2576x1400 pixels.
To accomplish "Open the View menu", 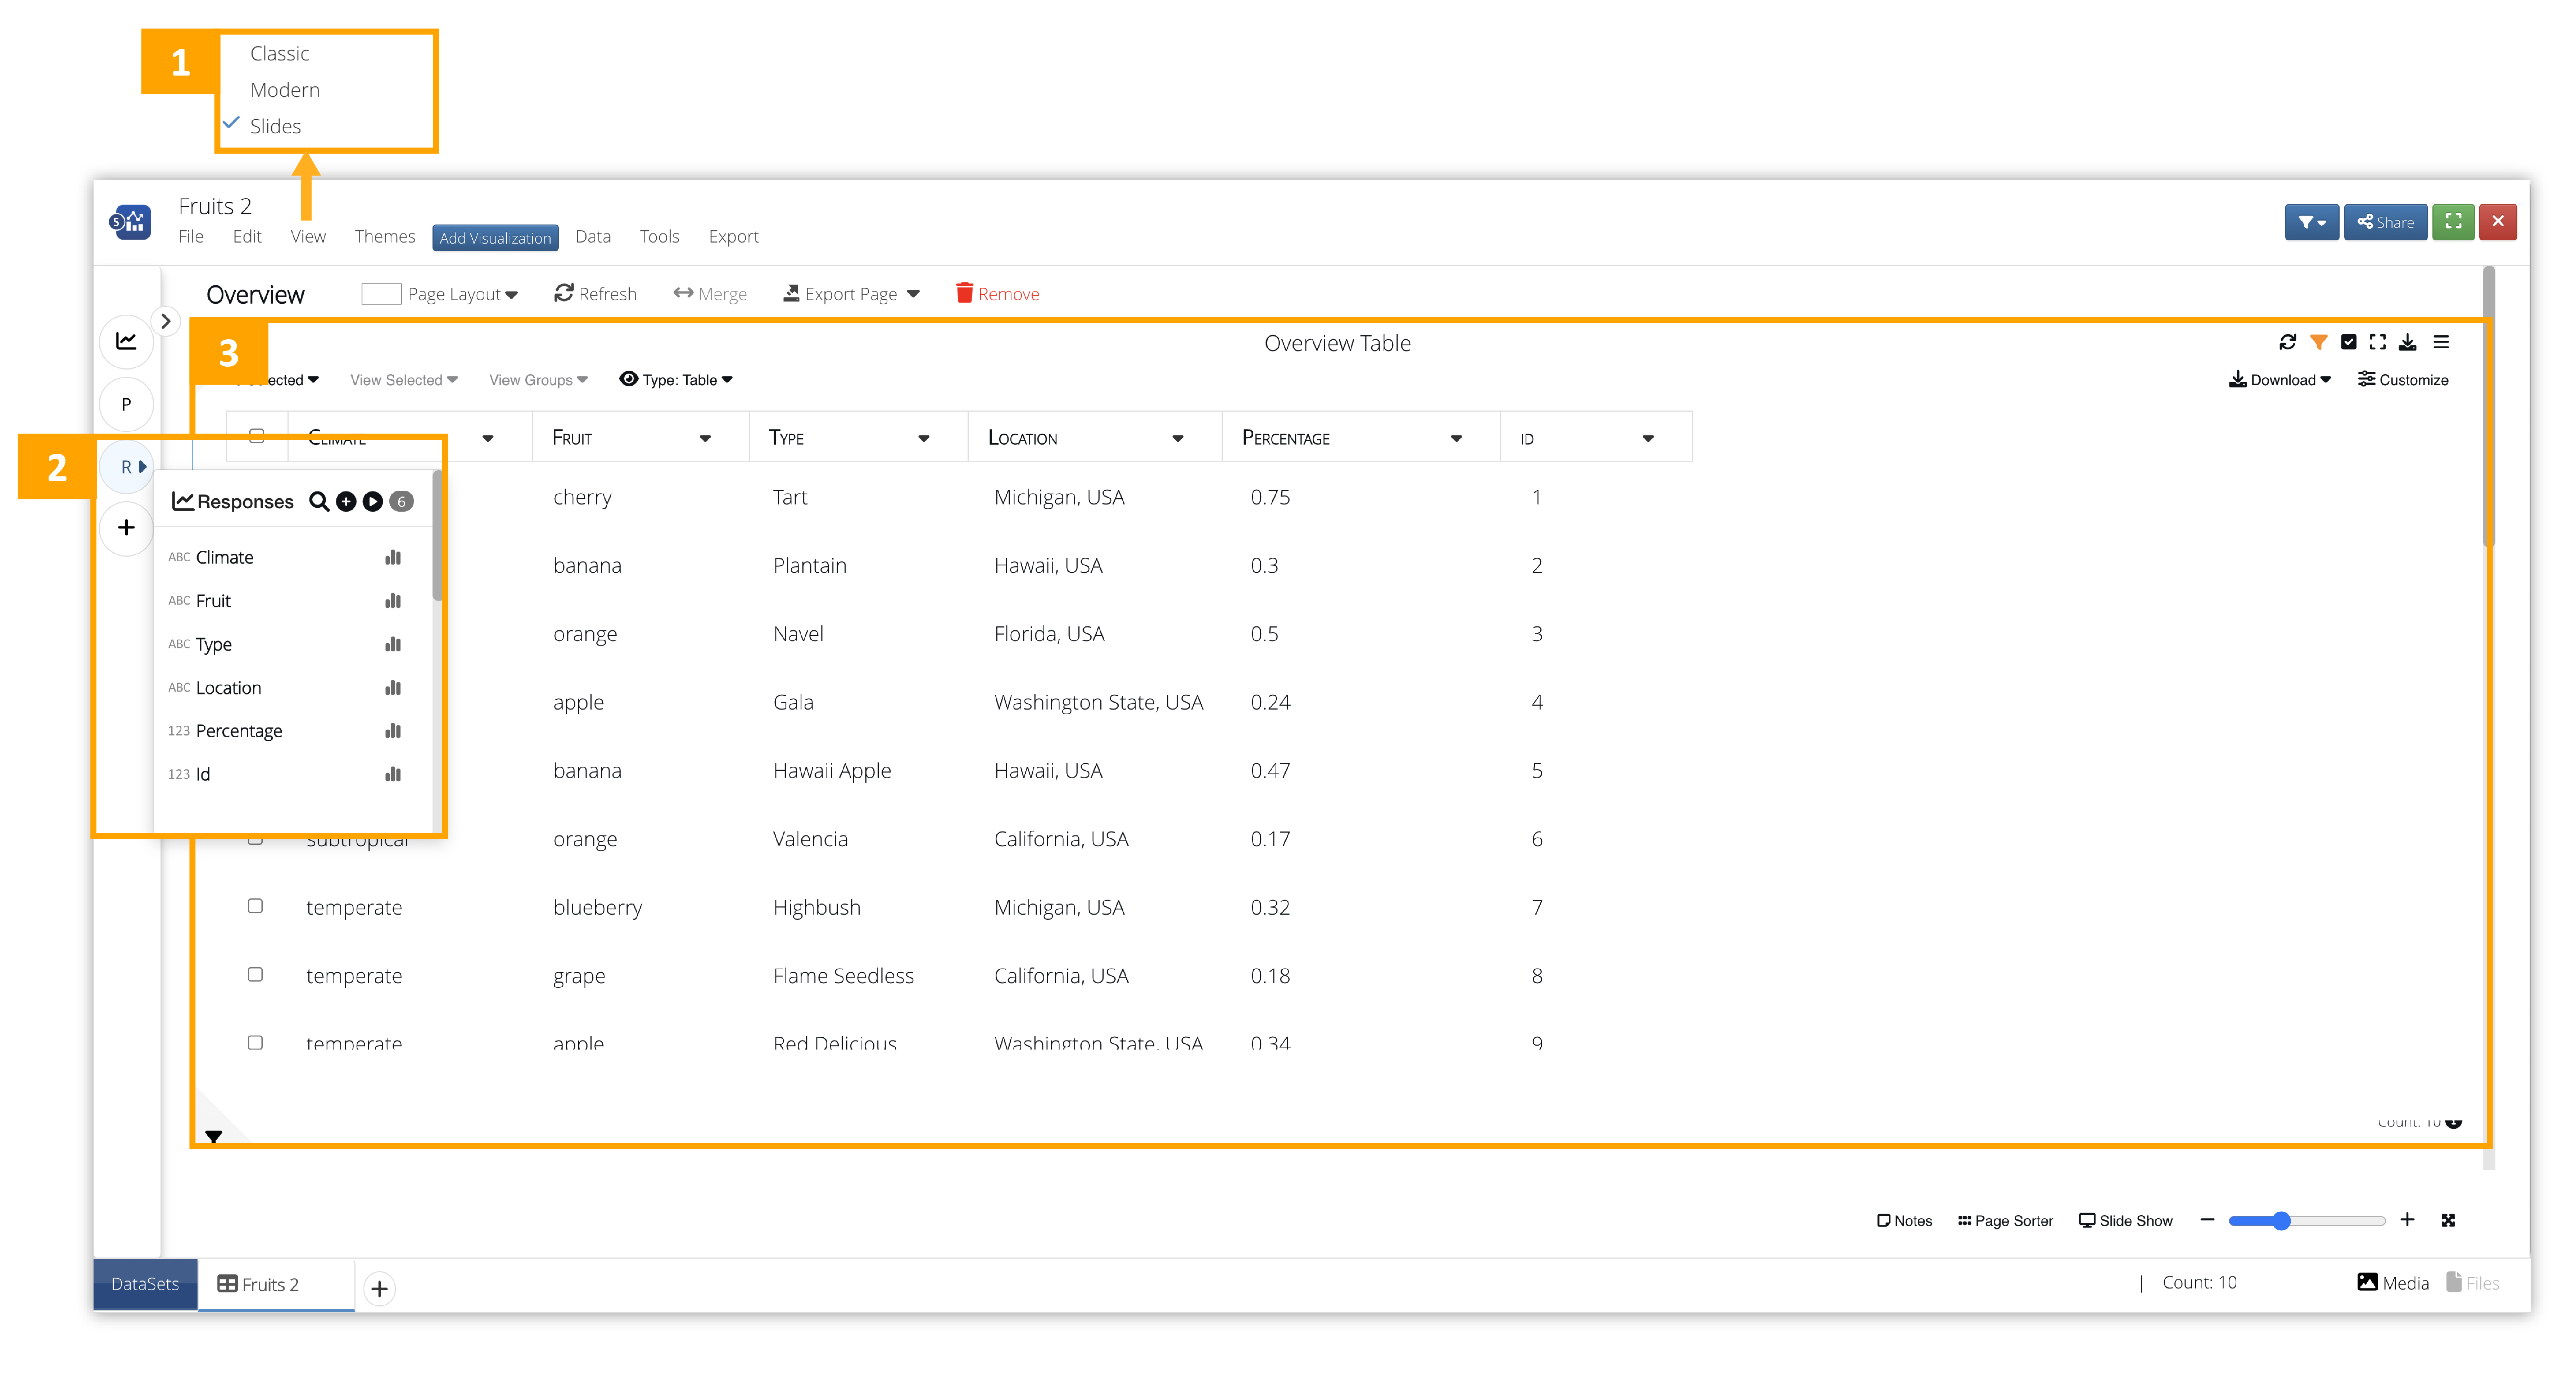I will click(x=308, y=237).
